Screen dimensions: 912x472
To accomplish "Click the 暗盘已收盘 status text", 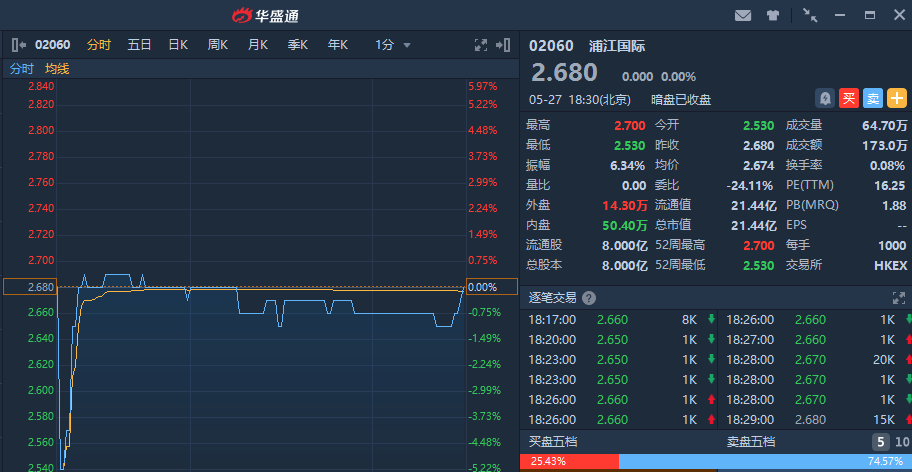I will point(681,100).
